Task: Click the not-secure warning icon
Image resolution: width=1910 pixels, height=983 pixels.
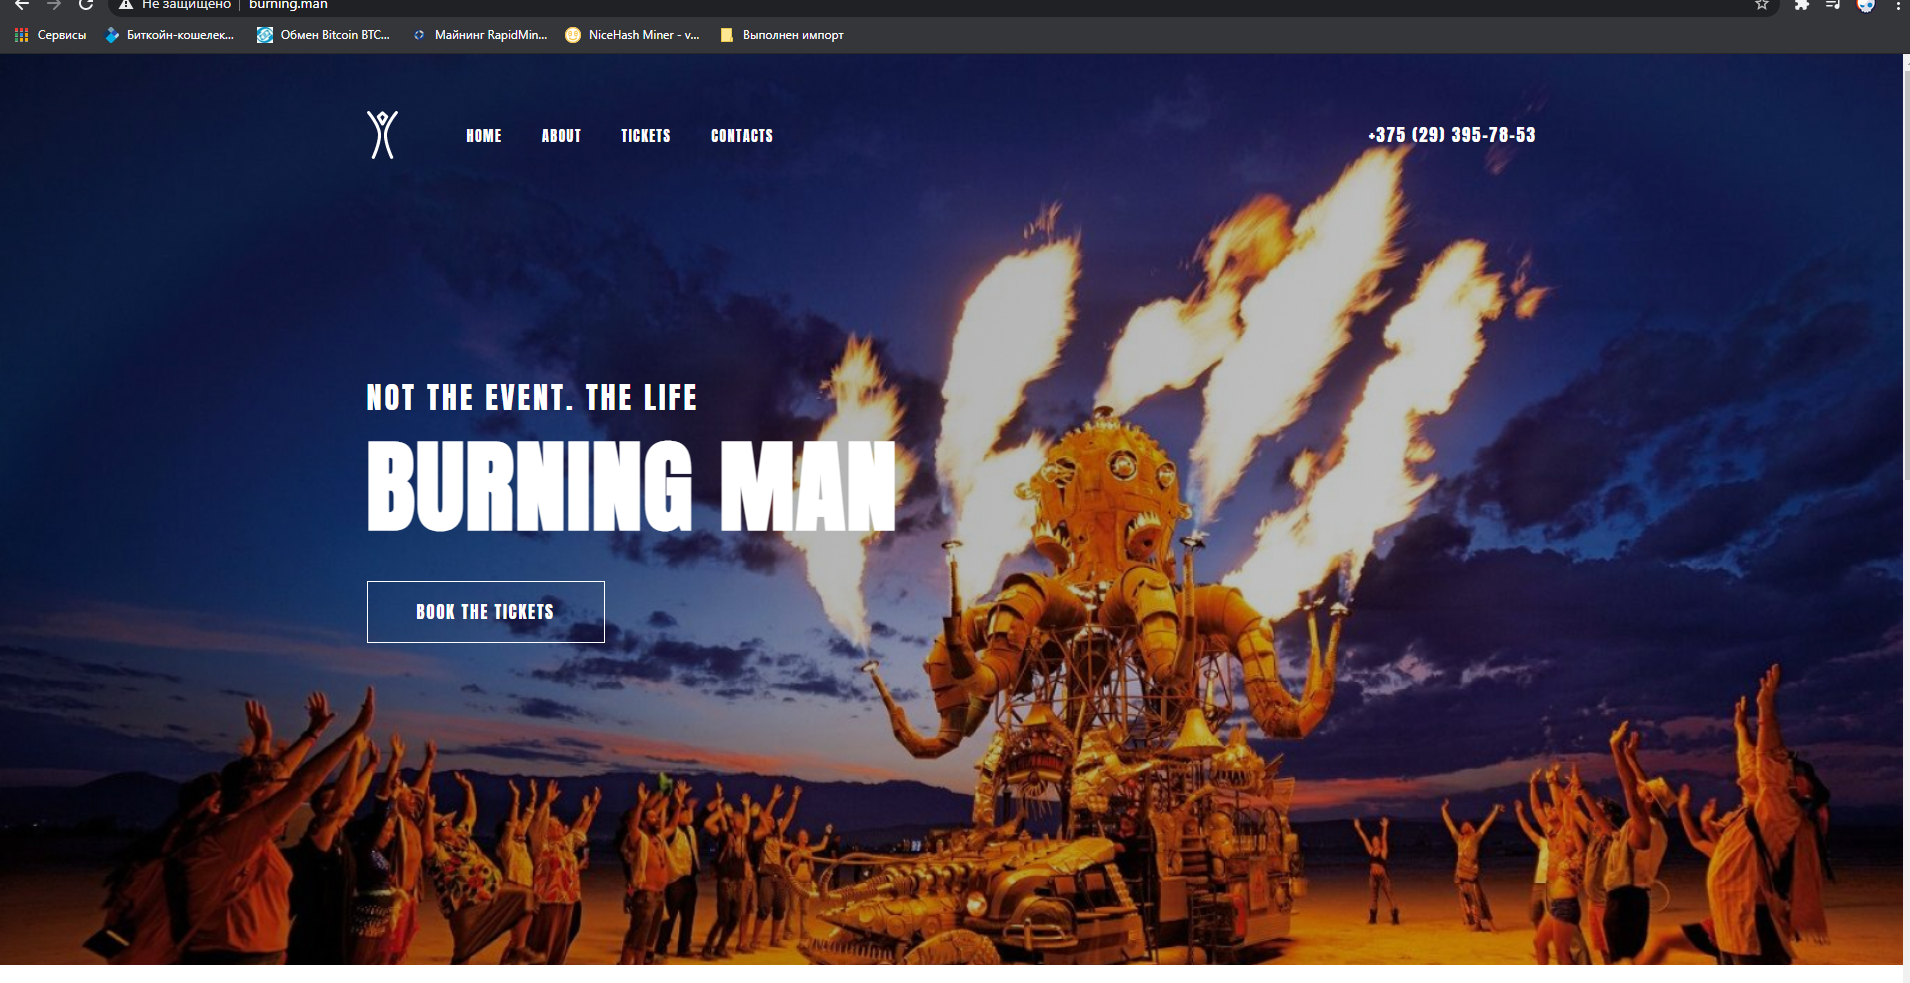Action: click(x=126, y=5)
